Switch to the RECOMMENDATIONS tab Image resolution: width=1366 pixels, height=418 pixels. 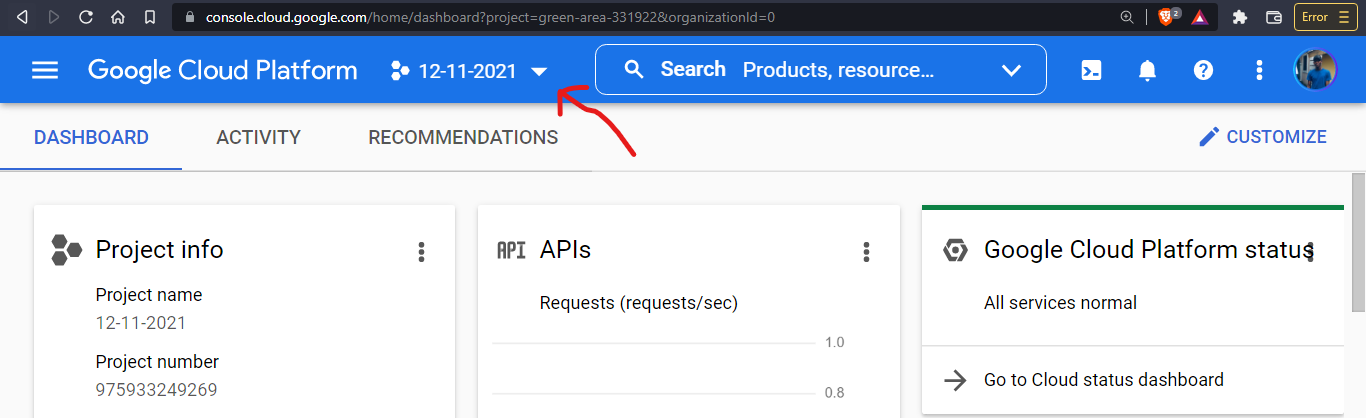coord(463,138)
